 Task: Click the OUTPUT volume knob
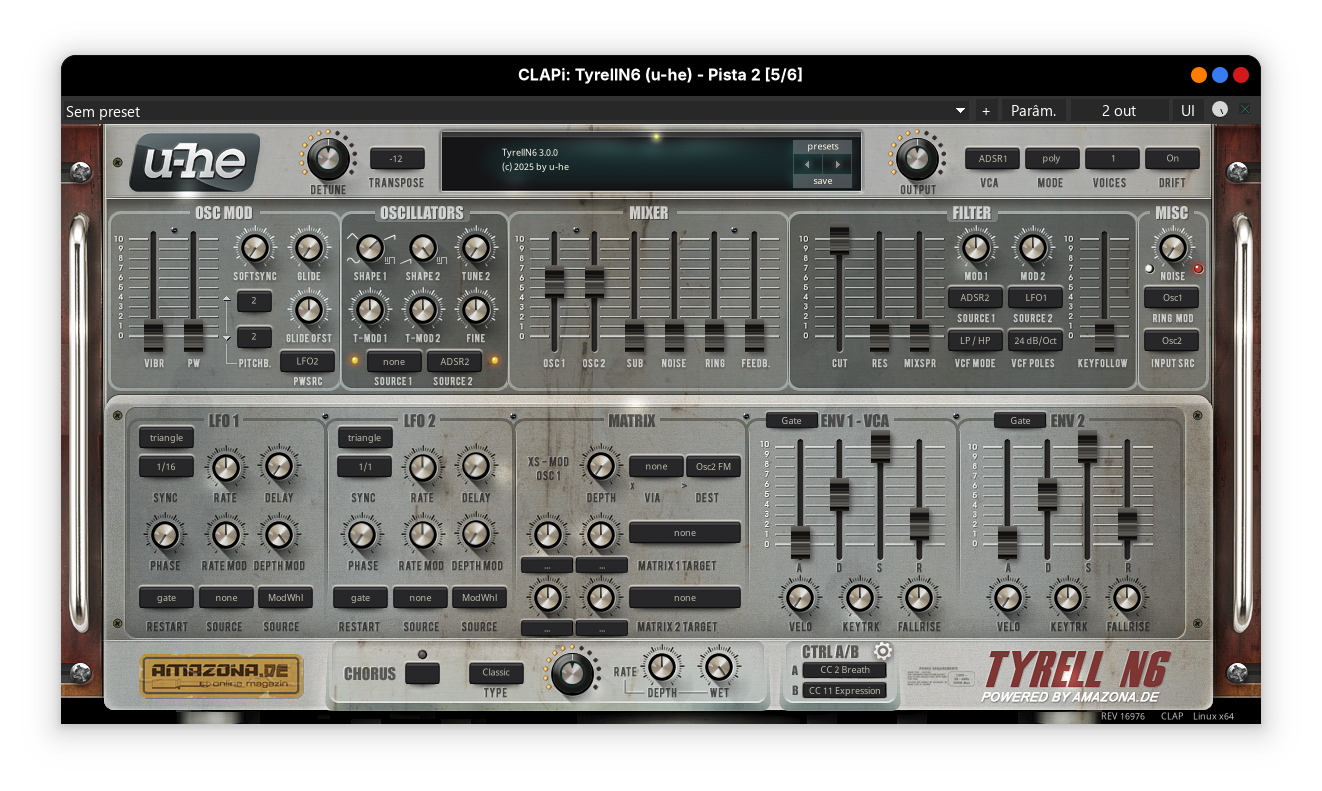917,158
